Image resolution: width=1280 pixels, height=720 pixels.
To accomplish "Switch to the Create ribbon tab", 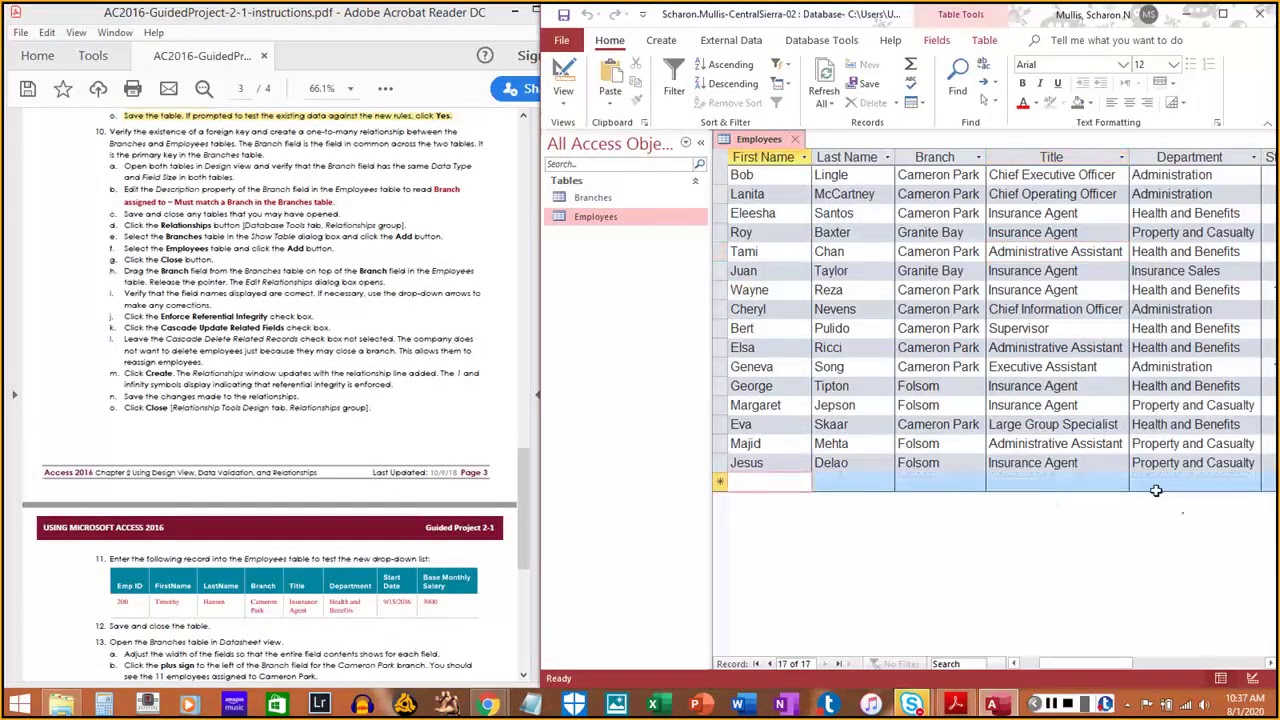I will (661, 40).
